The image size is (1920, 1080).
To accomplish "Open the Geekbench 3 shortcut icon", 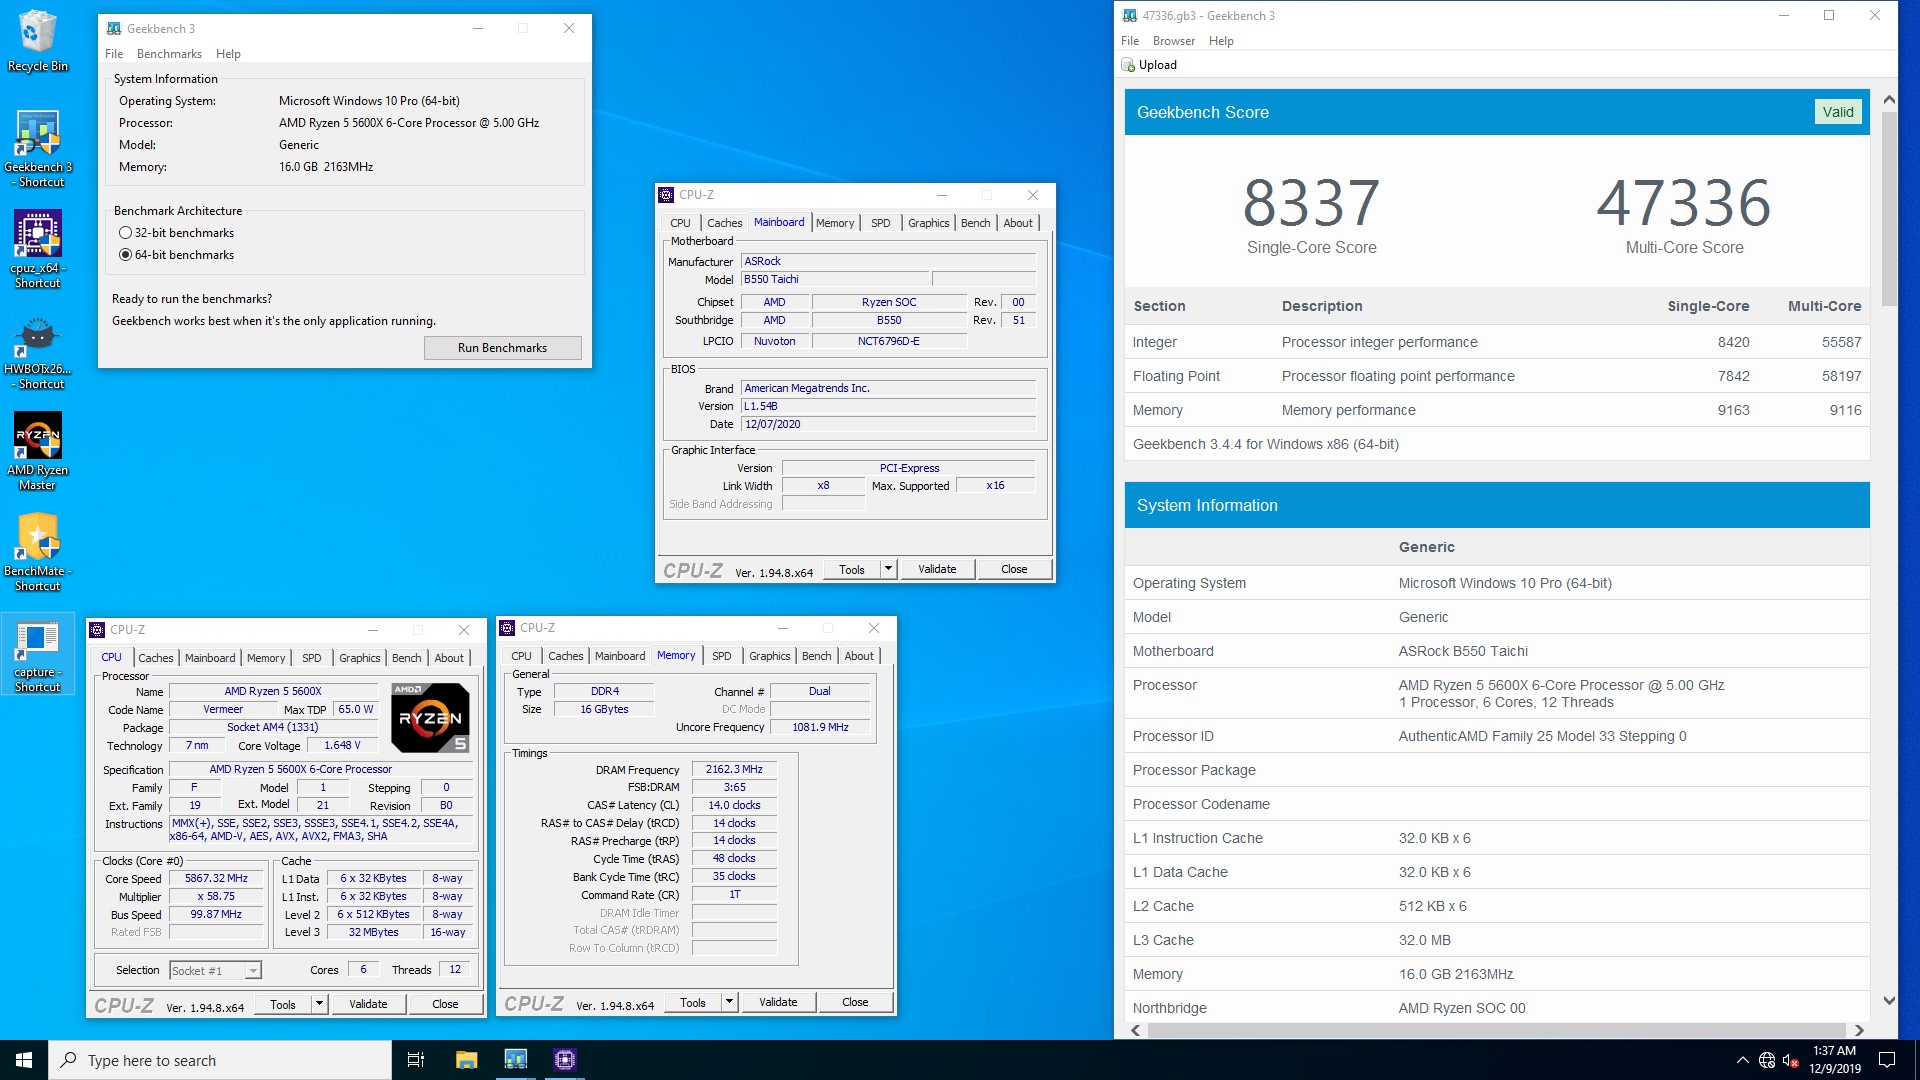I will tap(38, 148).
